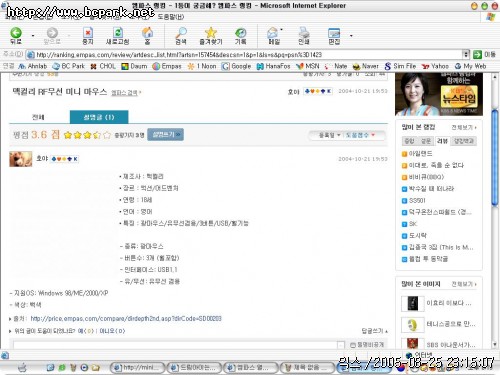
Task: Click the SK link in sidebar list
Action: point(413,224)
